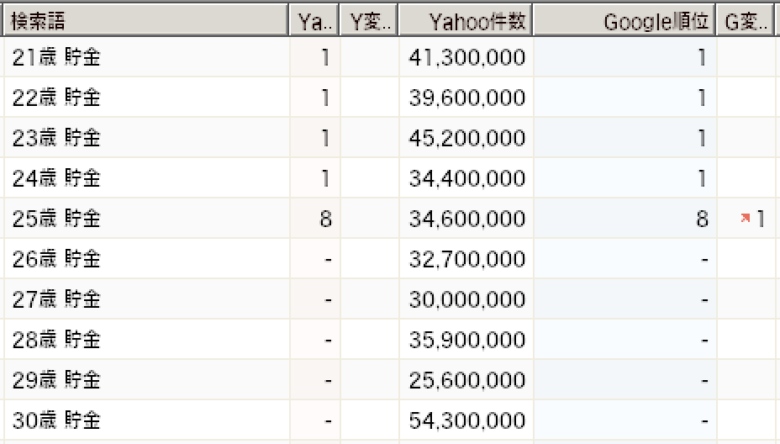Click the Y変.. column header
The width and height of the screenshot is (780, 444).
(369, 20)
